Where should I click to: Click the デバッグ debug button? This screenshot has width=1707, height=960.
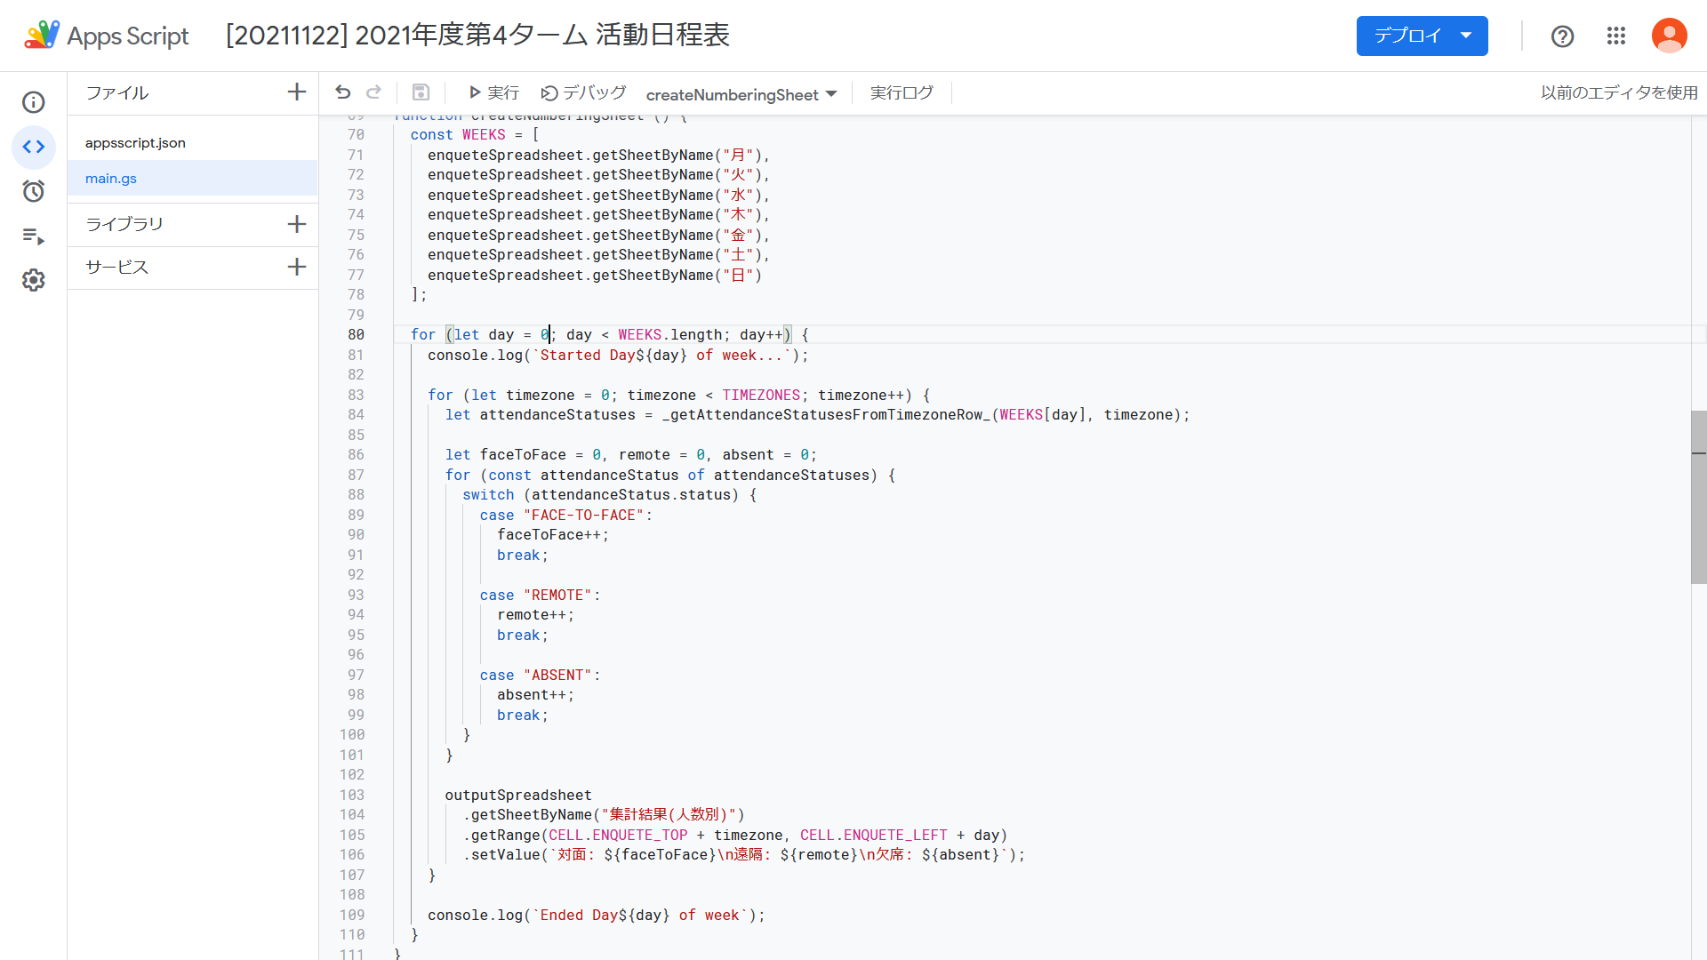coord(584,93)
